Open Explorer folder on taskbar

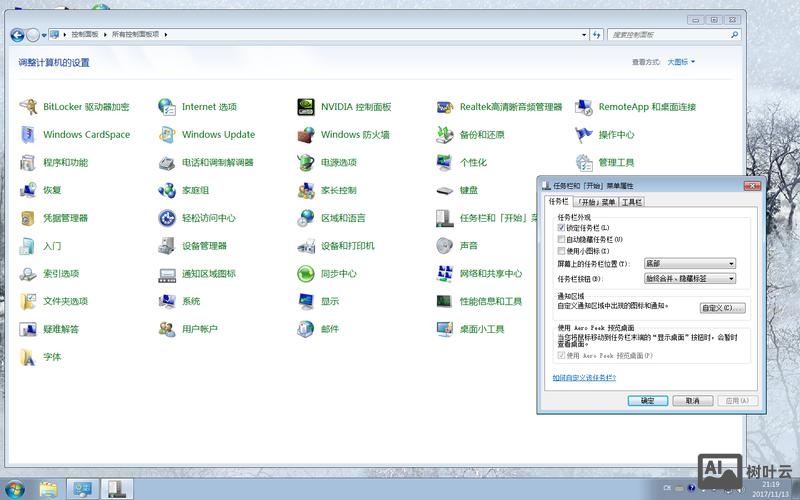pyautogui.click(x=48, y=489)
